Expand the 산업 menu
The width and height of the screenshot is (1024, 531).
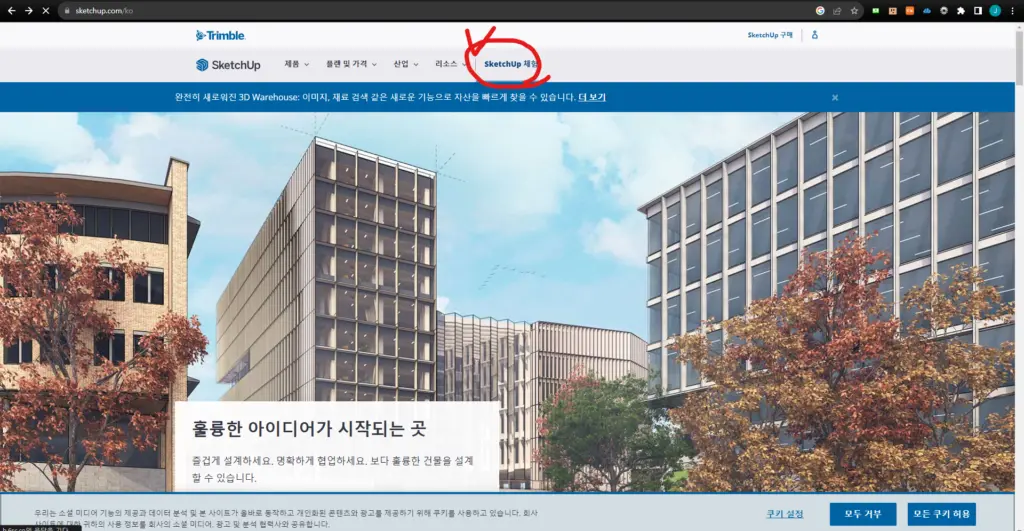click(x=406, y=64)
